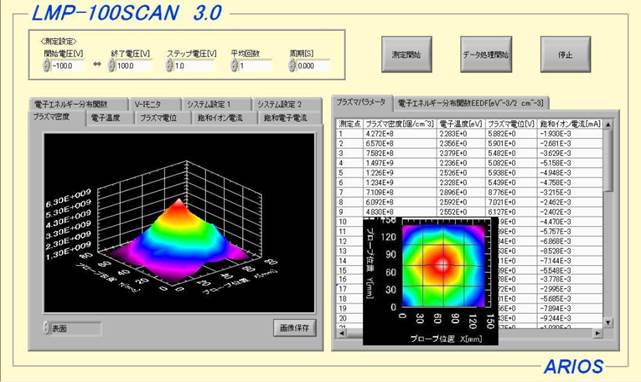Viewport: 641px width, 382px height.
Task: Click the ステップ電圧 step voltage stepper
Action: tap(170, 65)
